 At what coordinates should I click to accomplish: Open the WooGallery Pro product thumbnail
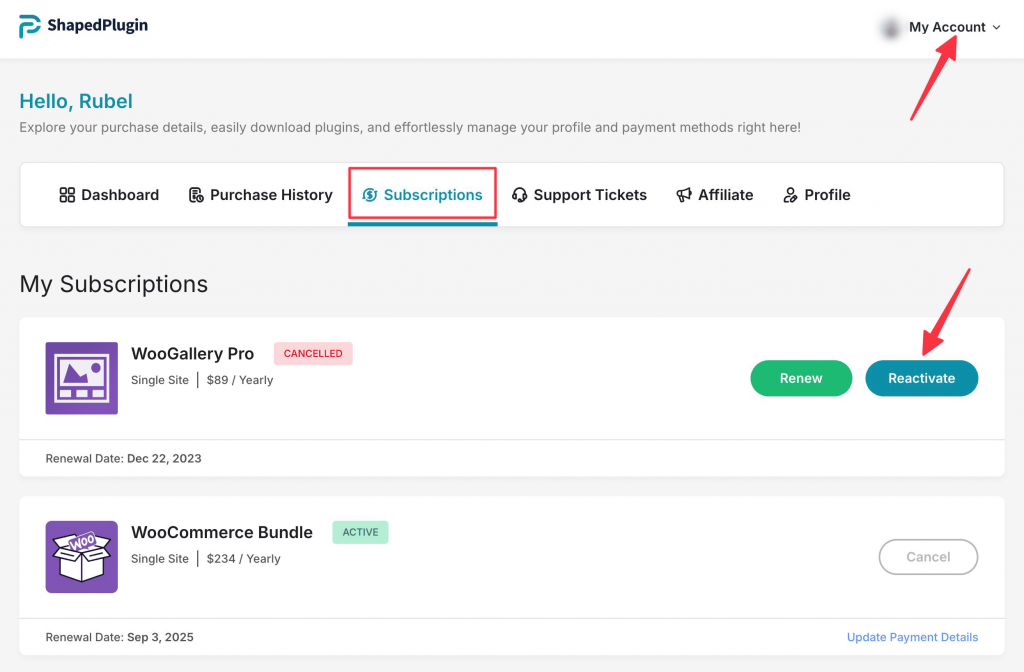82,378
